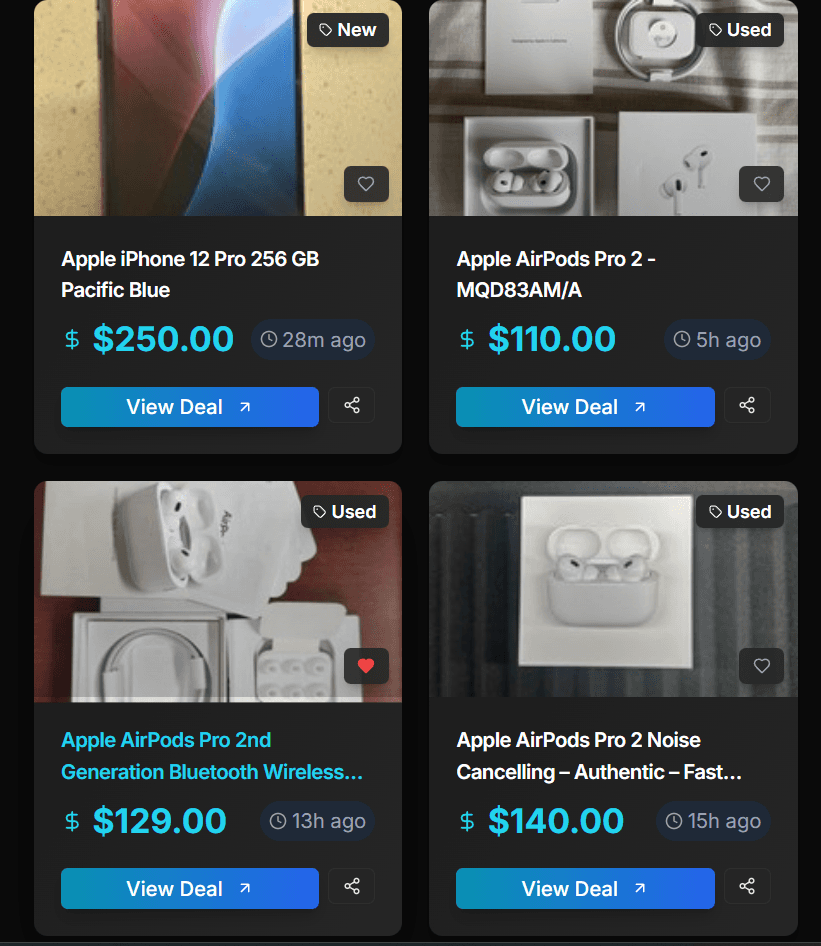Unfavorite the red heart on $129.00 AirPods
Viewport: 821px width, 946px height.
[366, 666]
